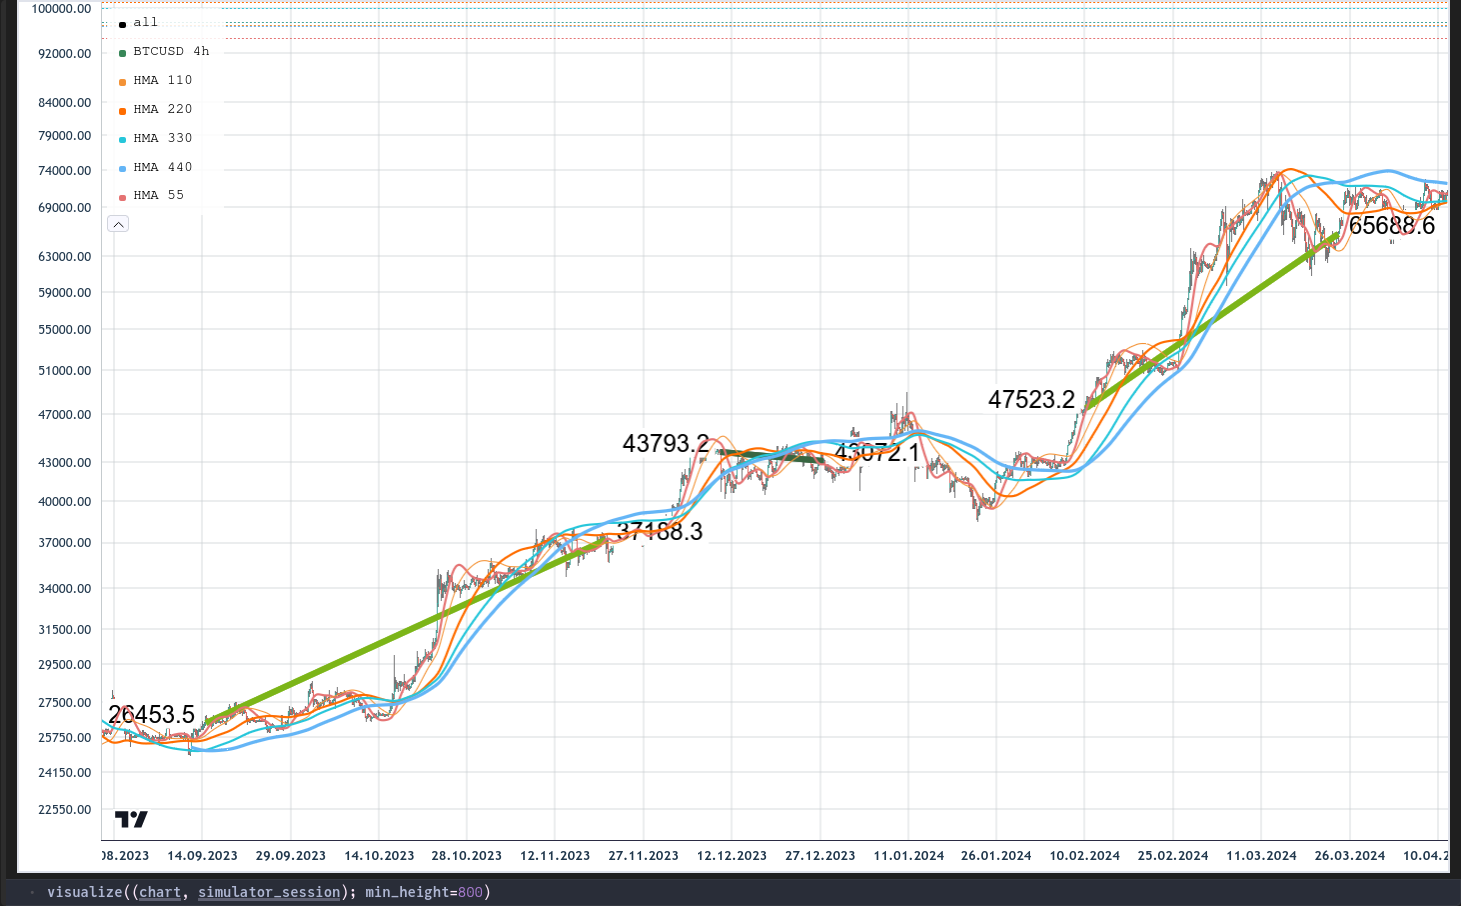Click the cyan dot beside HMA 330
The image size is (1461, 906).
(122, 140)
